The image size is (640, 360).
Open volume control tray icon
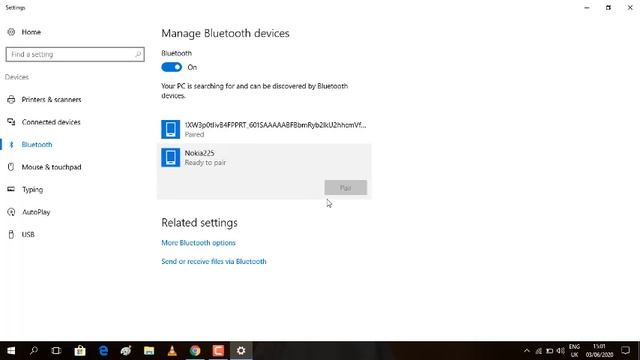coord(560,351)
